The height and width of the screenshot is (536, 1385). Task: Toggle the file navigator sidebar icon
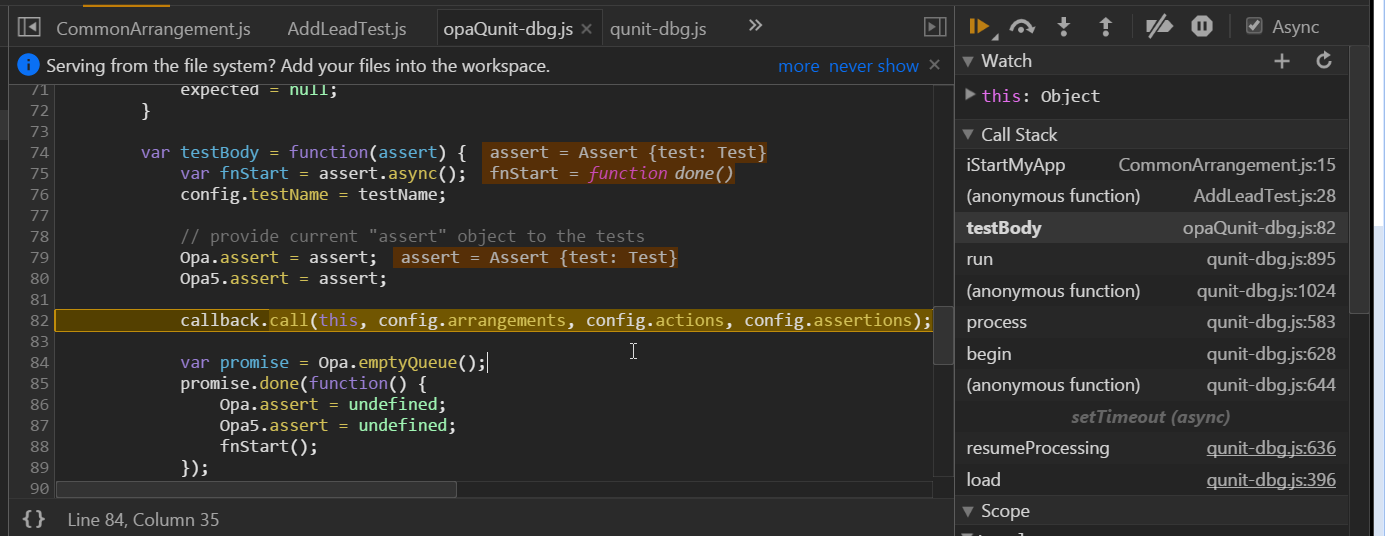[x=29, y=28]
